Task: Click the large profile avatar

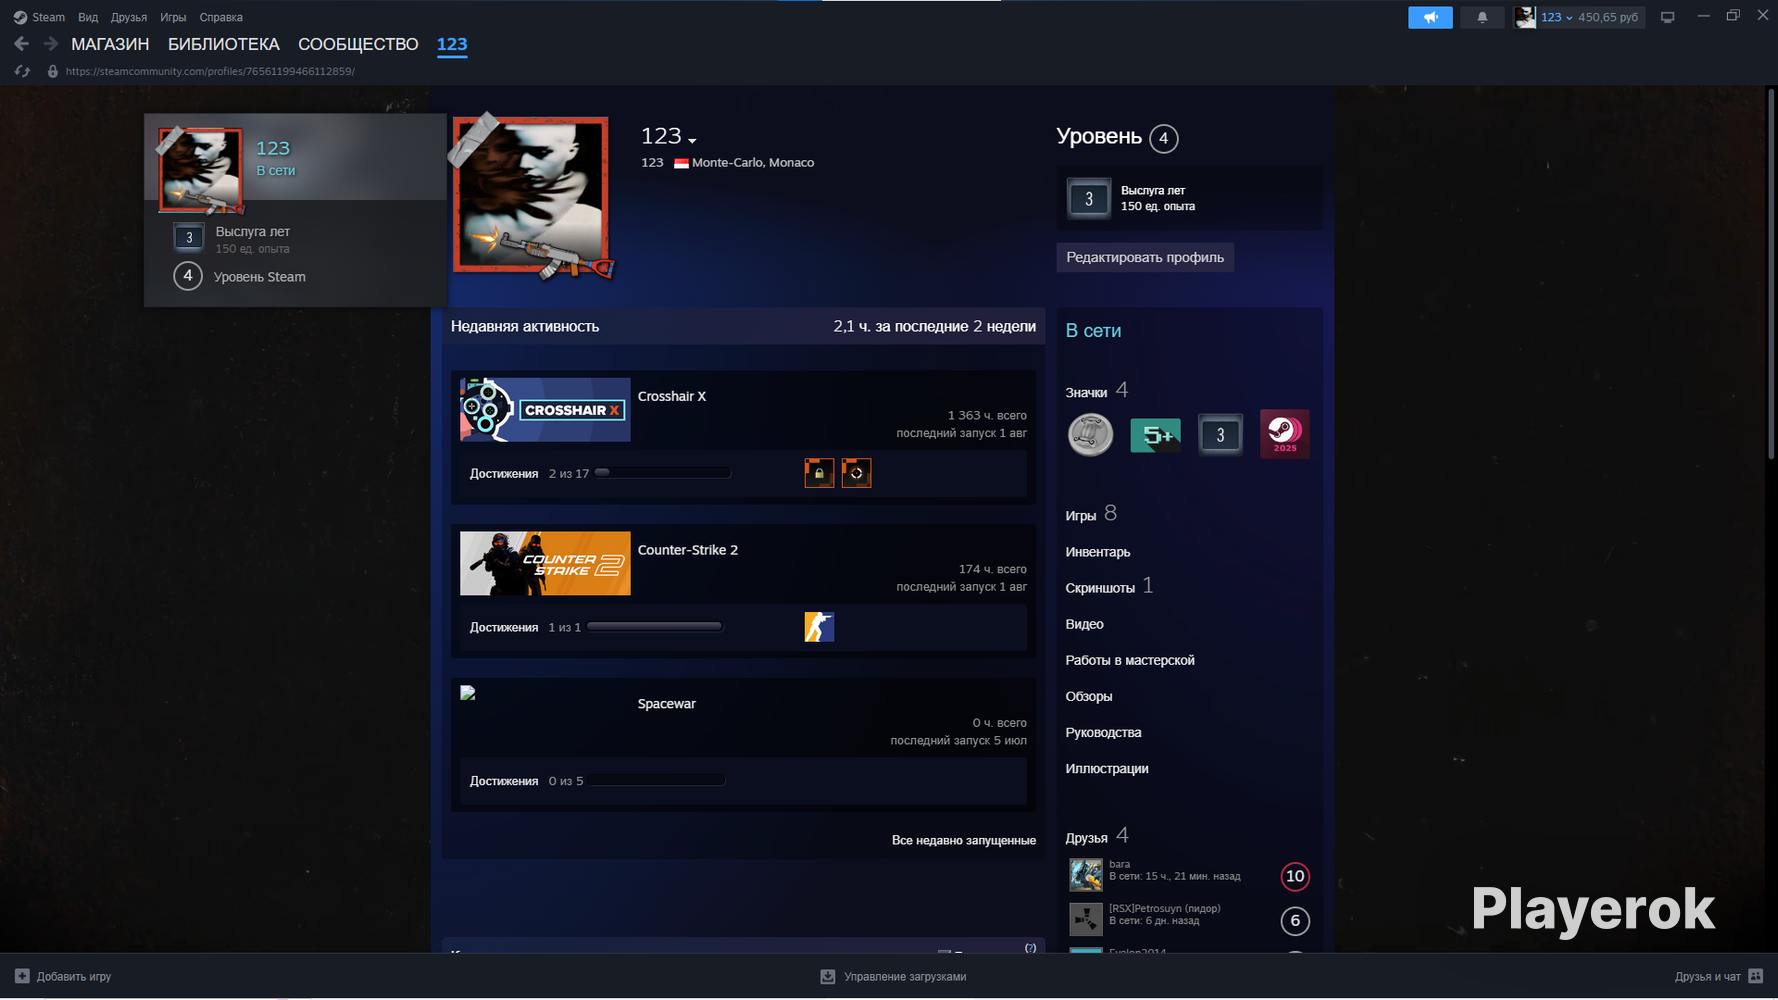Action: (531, 195)
